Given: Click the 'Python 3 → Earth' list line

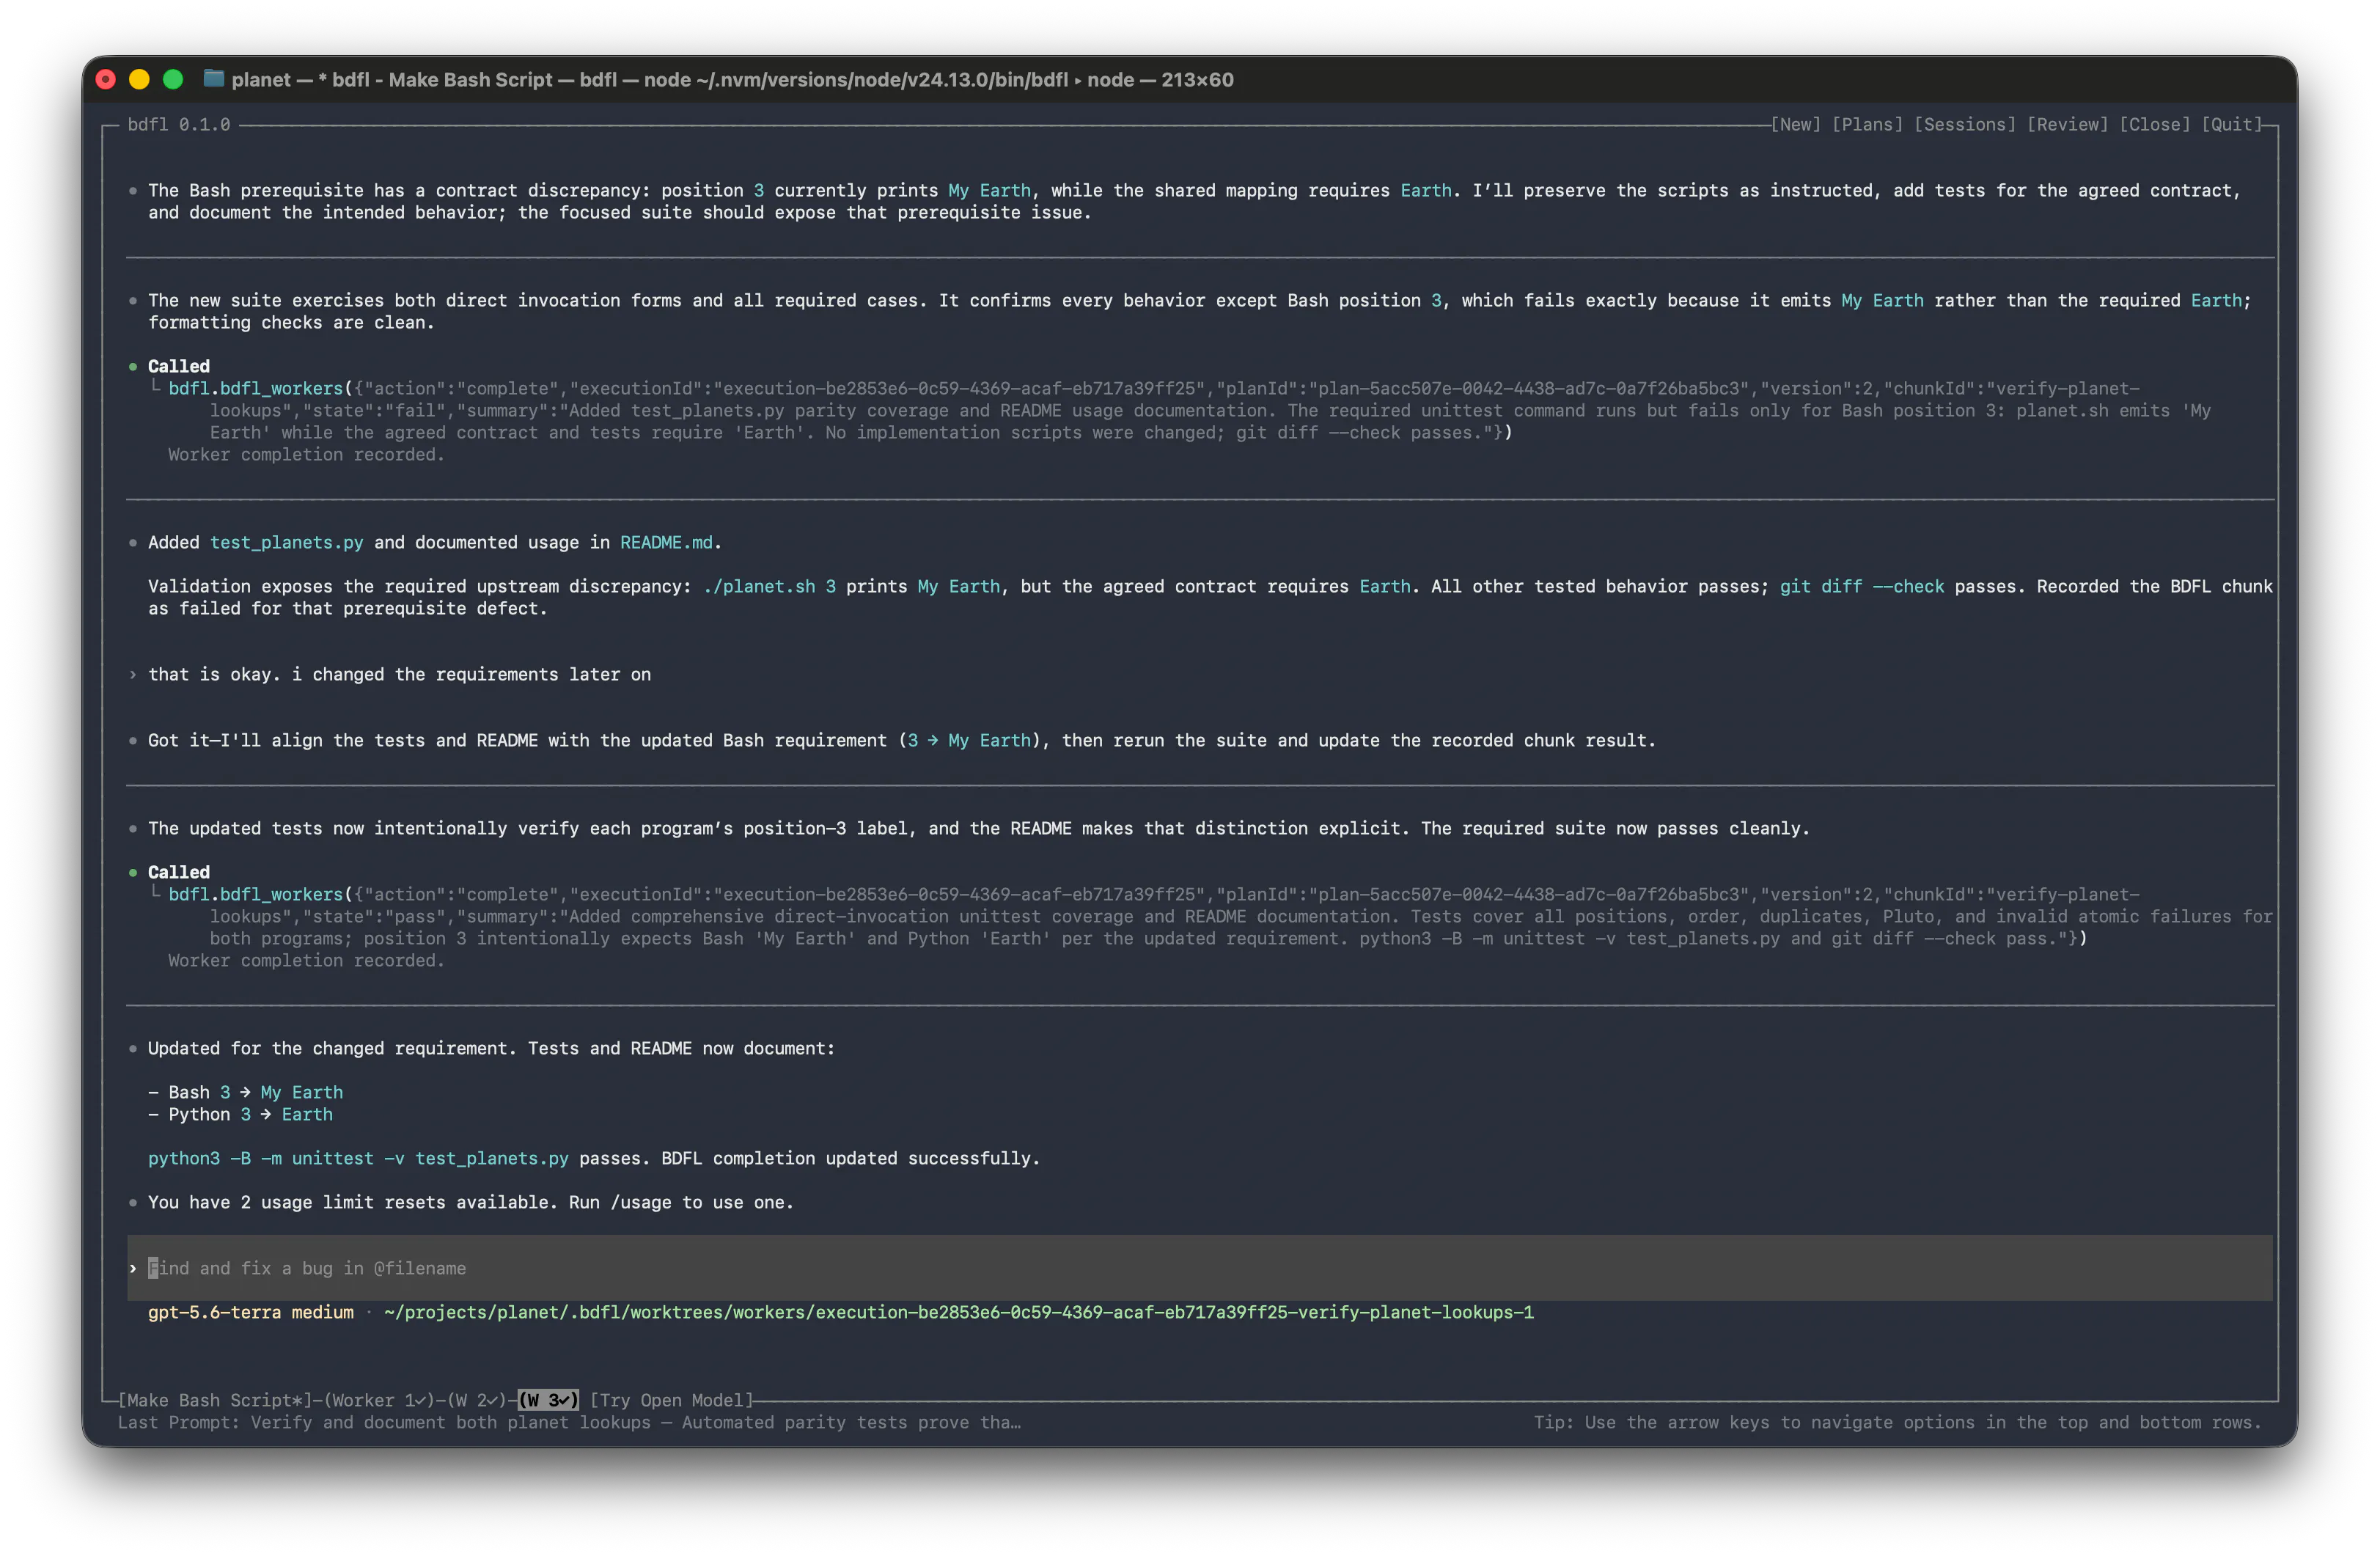Looking at the screenshot, I should 240,1114.
